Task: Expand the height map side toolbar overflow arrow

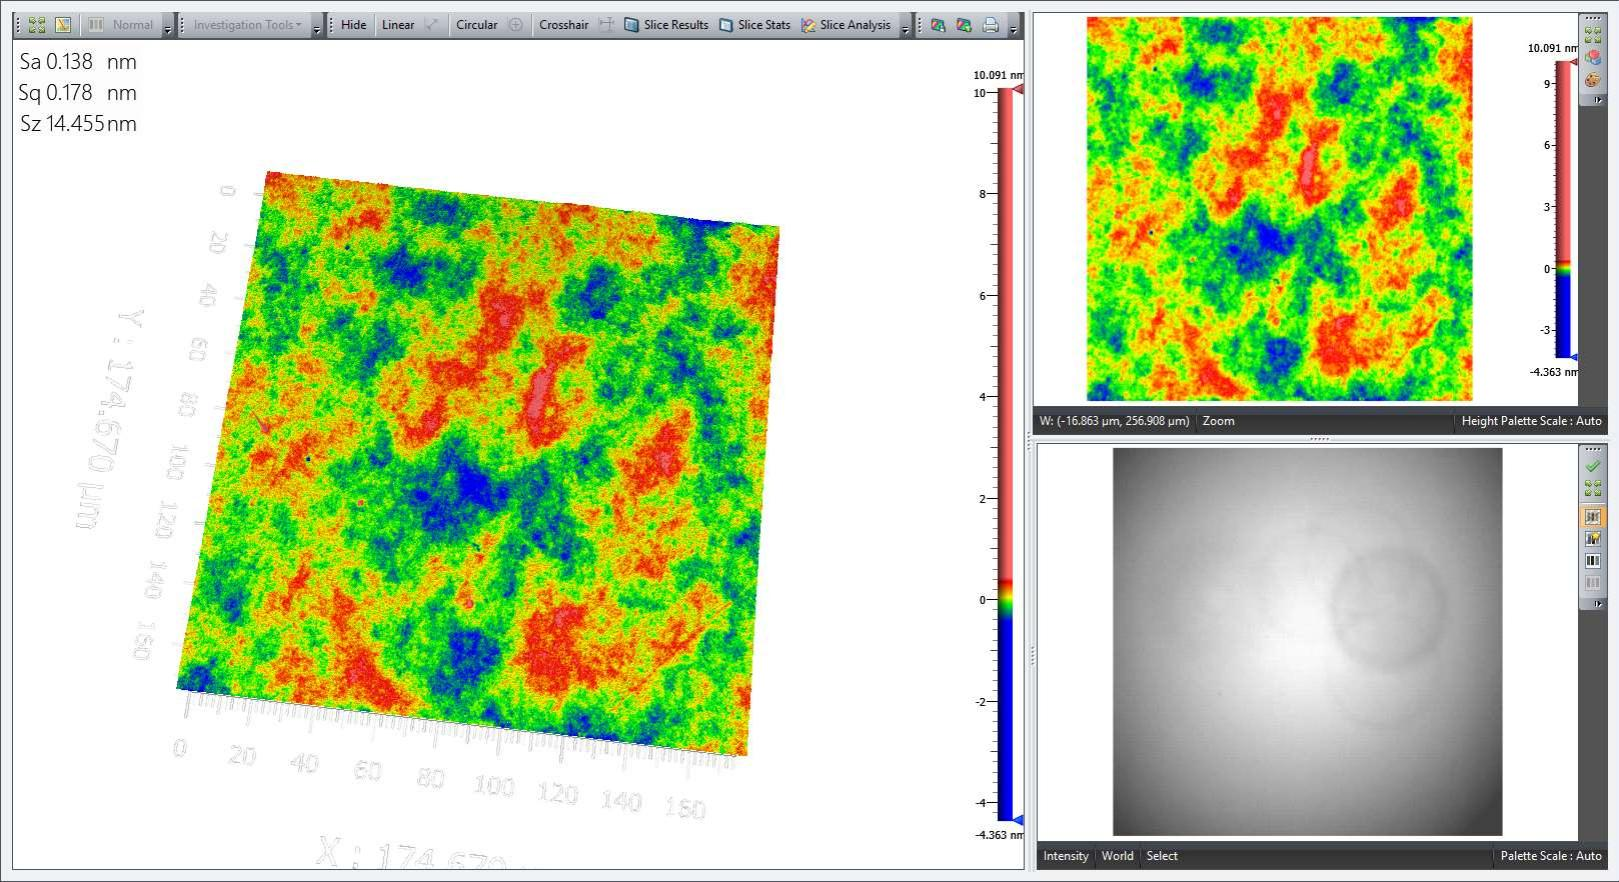Action: click(x=1597, y=100)
